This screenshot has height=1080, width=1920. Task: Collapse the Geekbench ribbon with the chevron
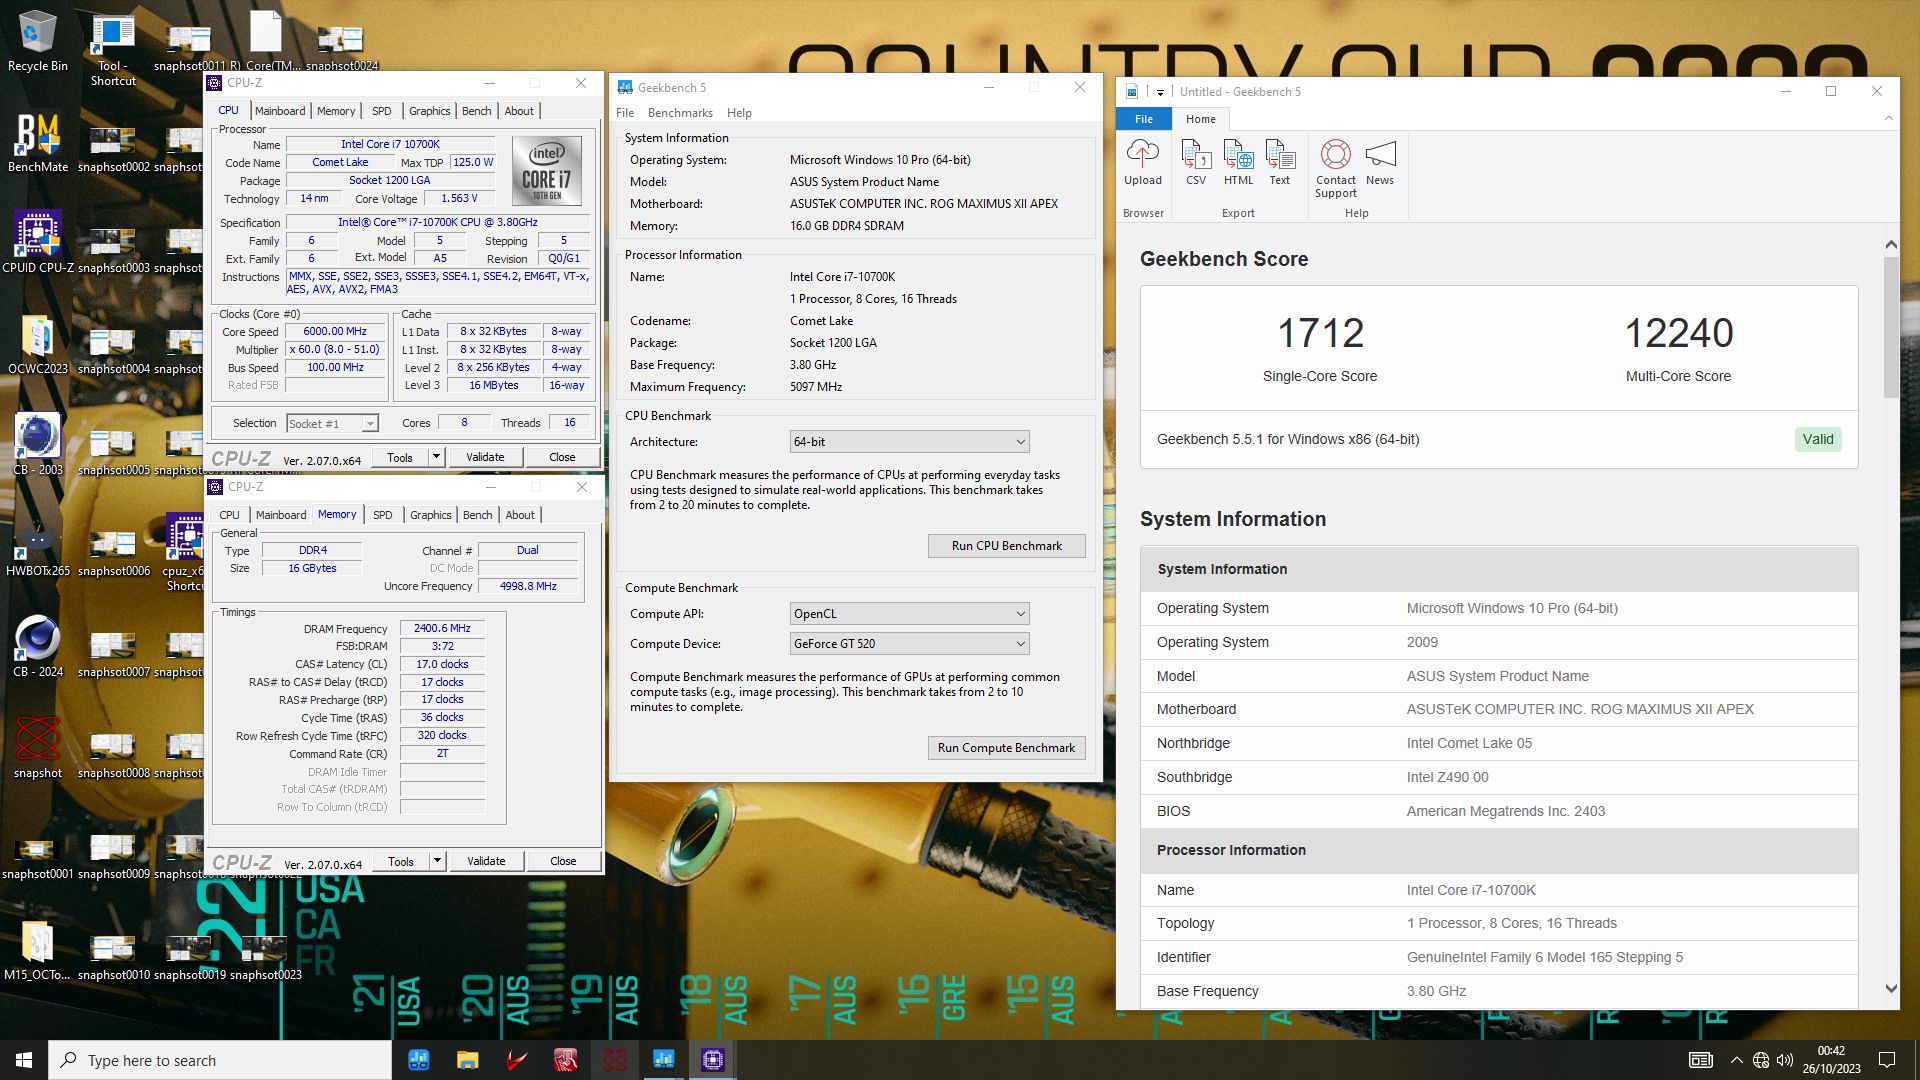1889,118
